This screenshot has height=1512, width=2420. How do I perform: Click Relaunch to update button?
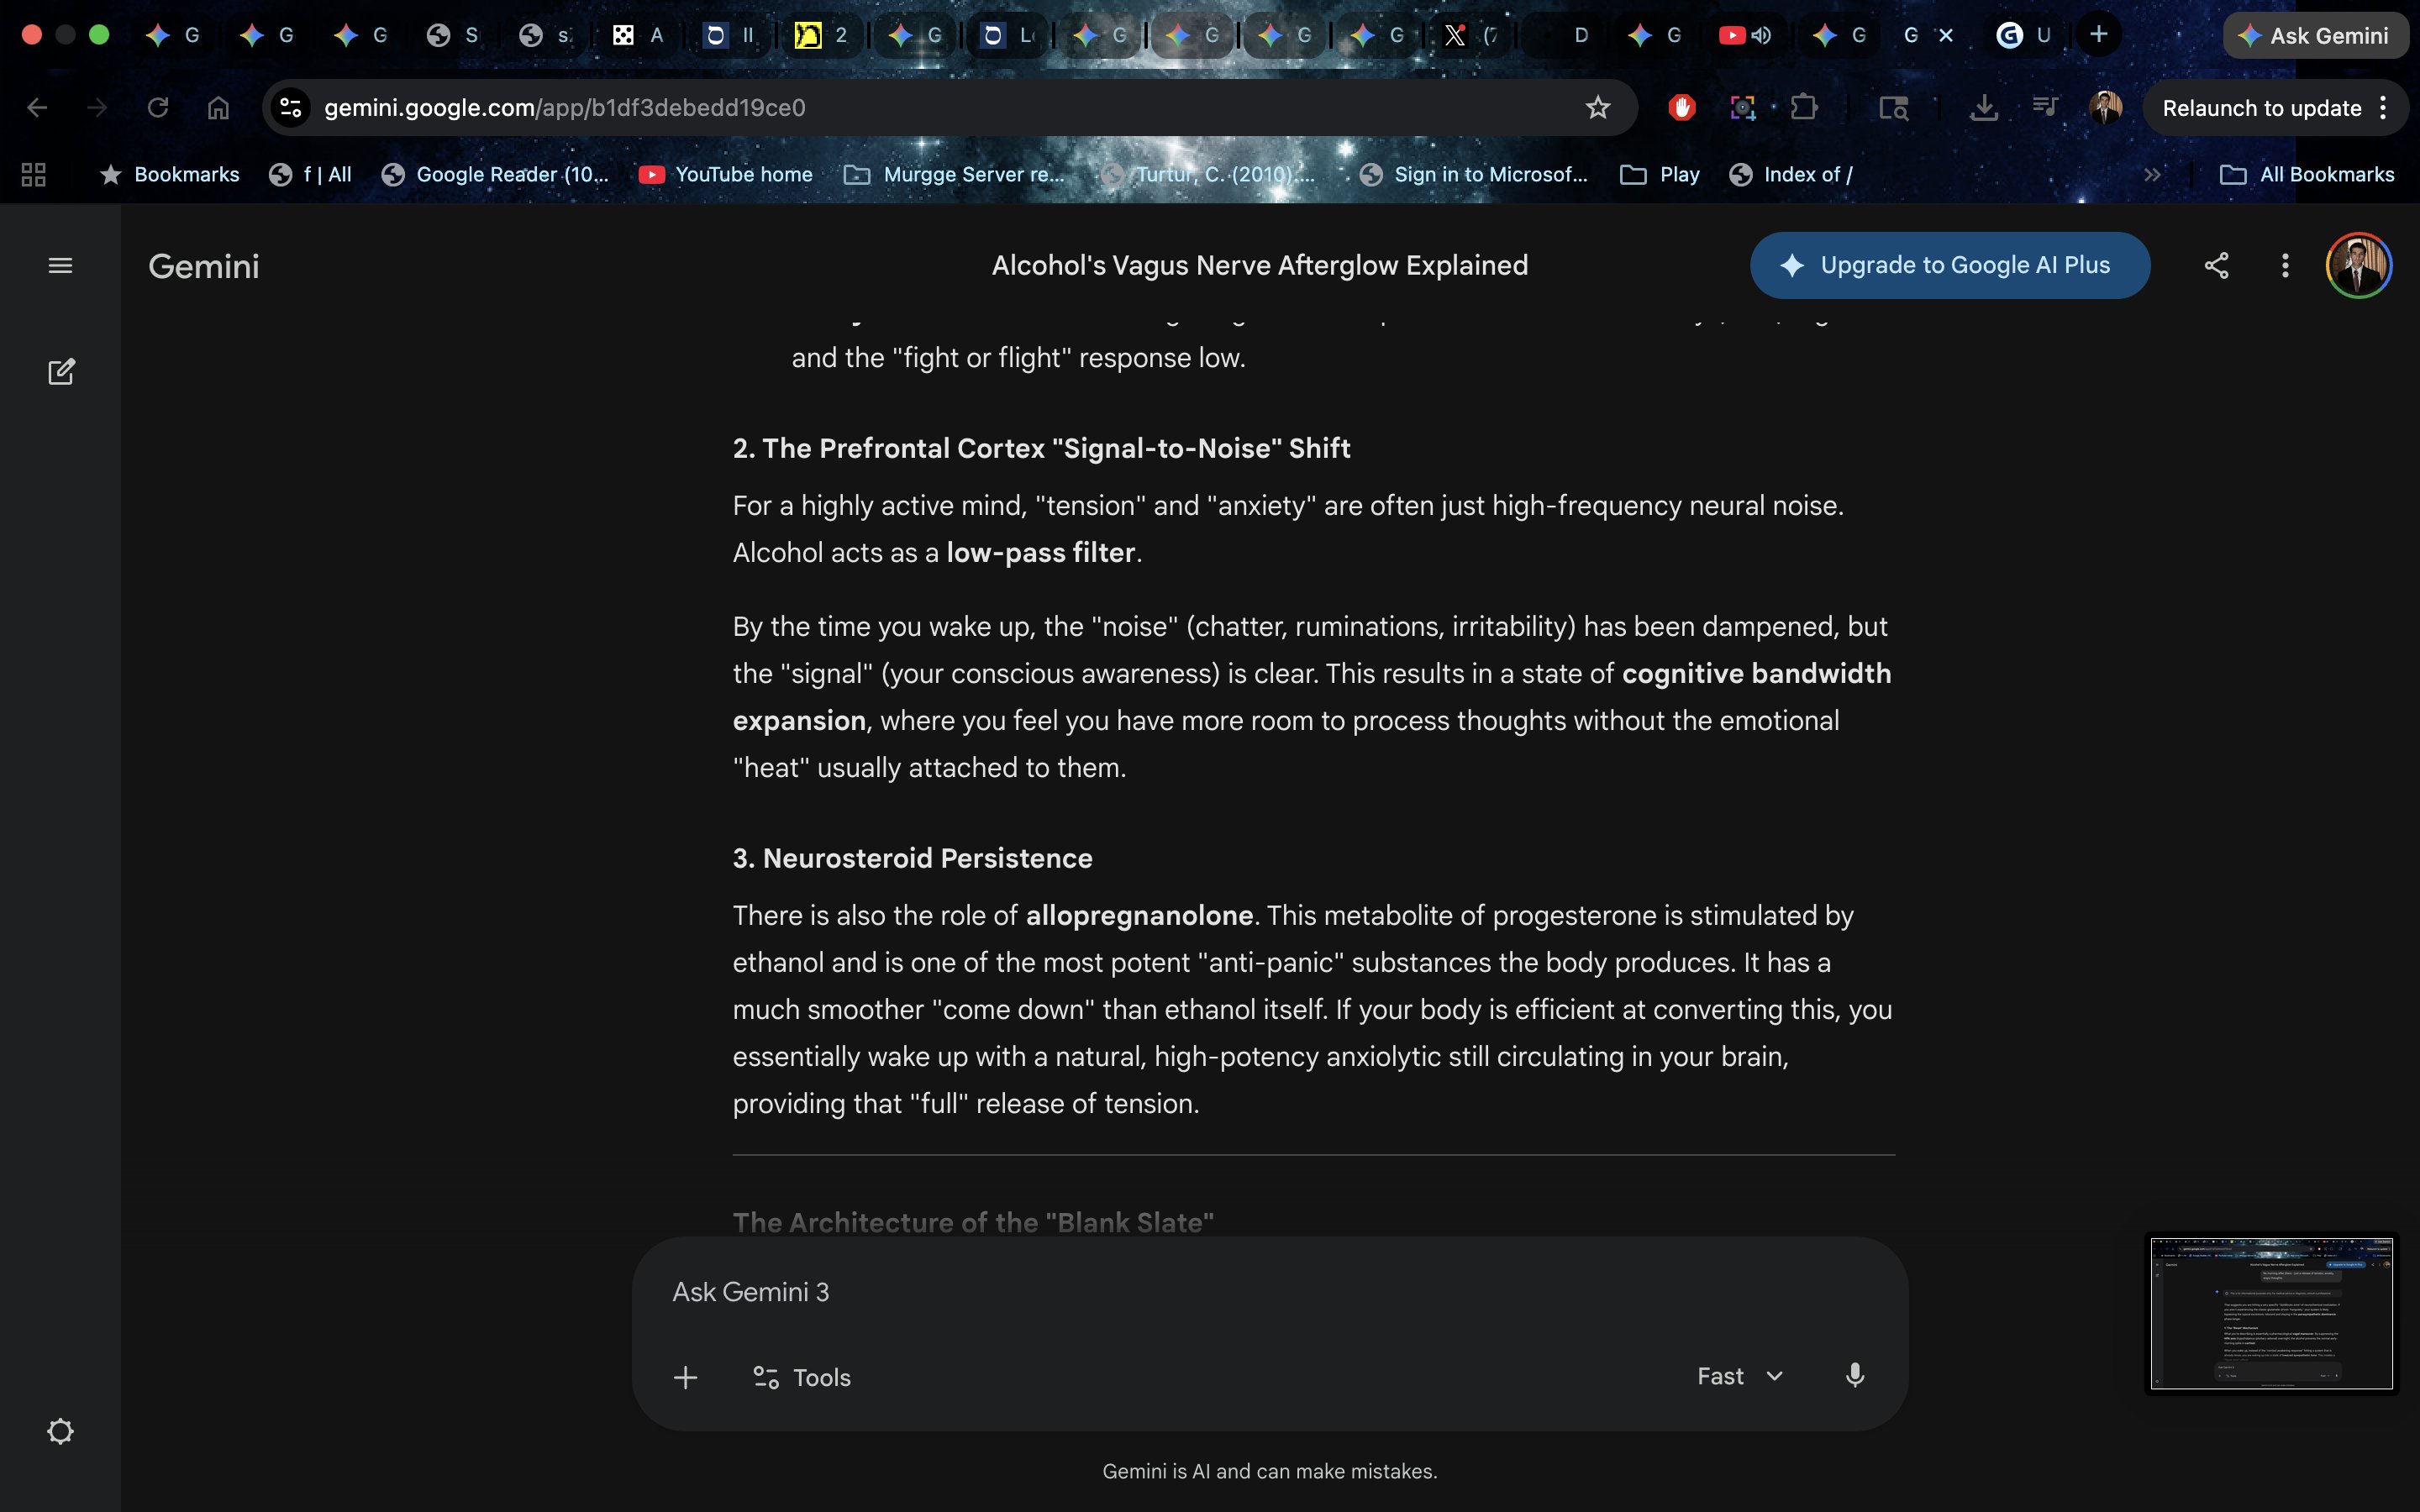point(2261,107)
